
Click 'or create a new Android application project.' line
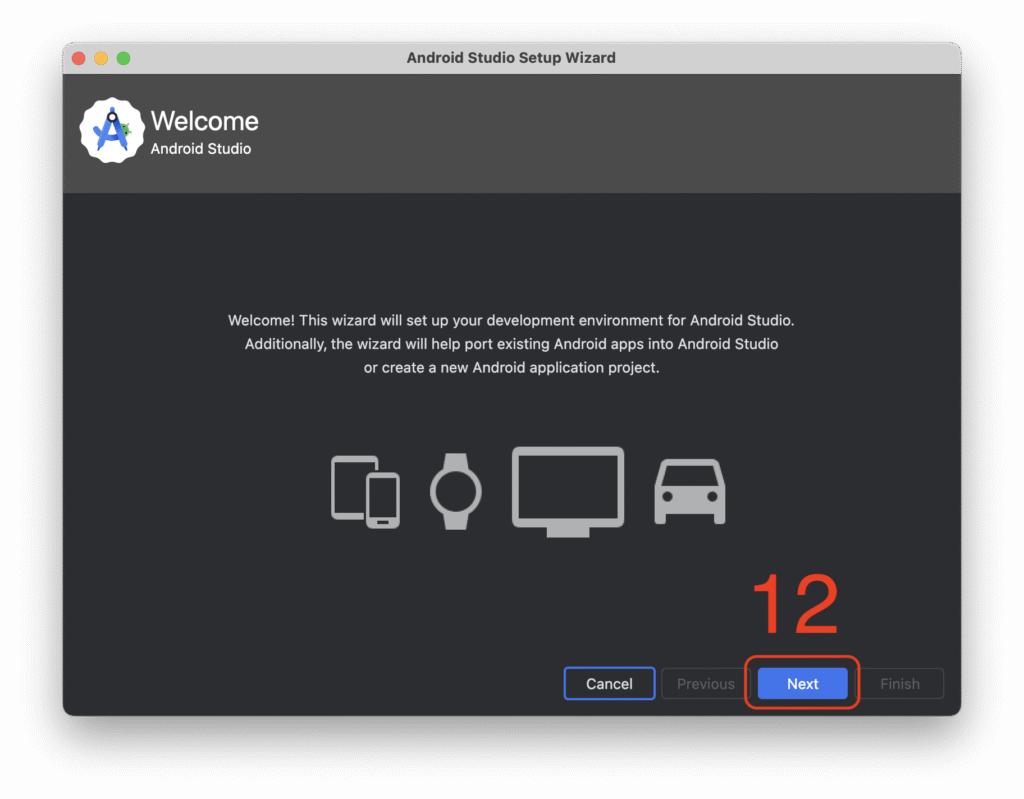coord(511,367)
